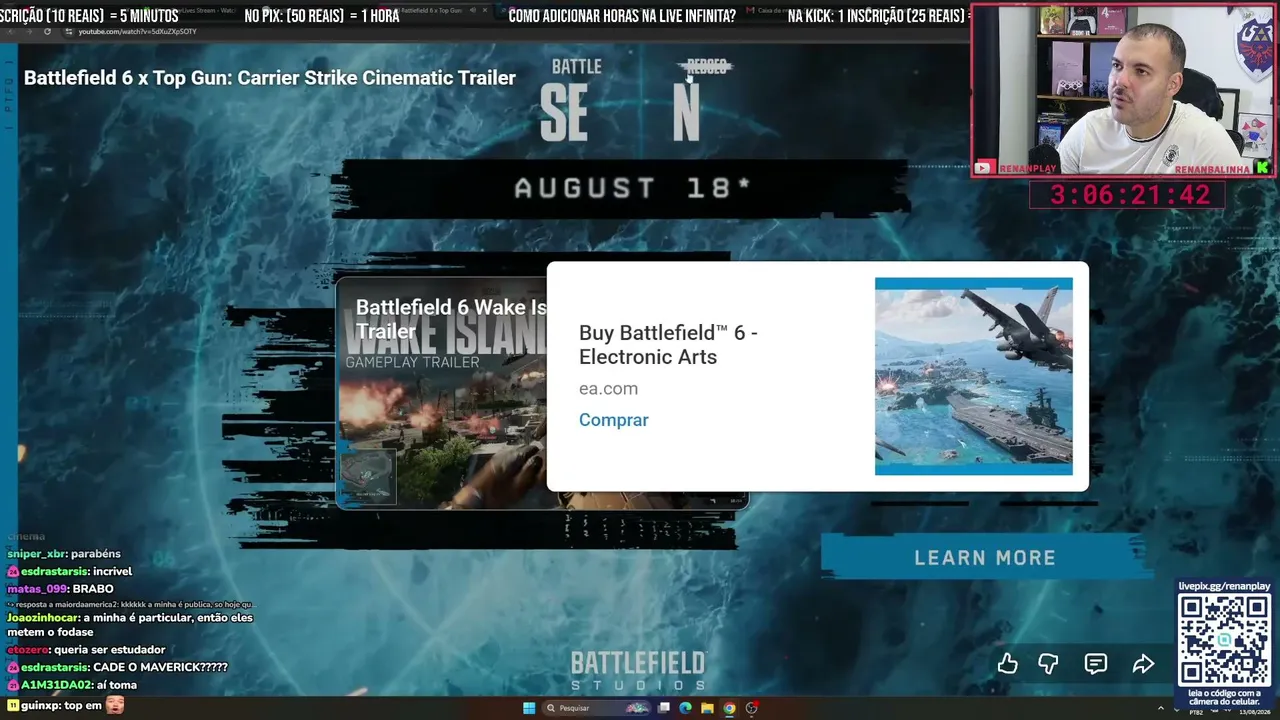
Task: Click the LEARN MORE button
Action: coord(985,558)
